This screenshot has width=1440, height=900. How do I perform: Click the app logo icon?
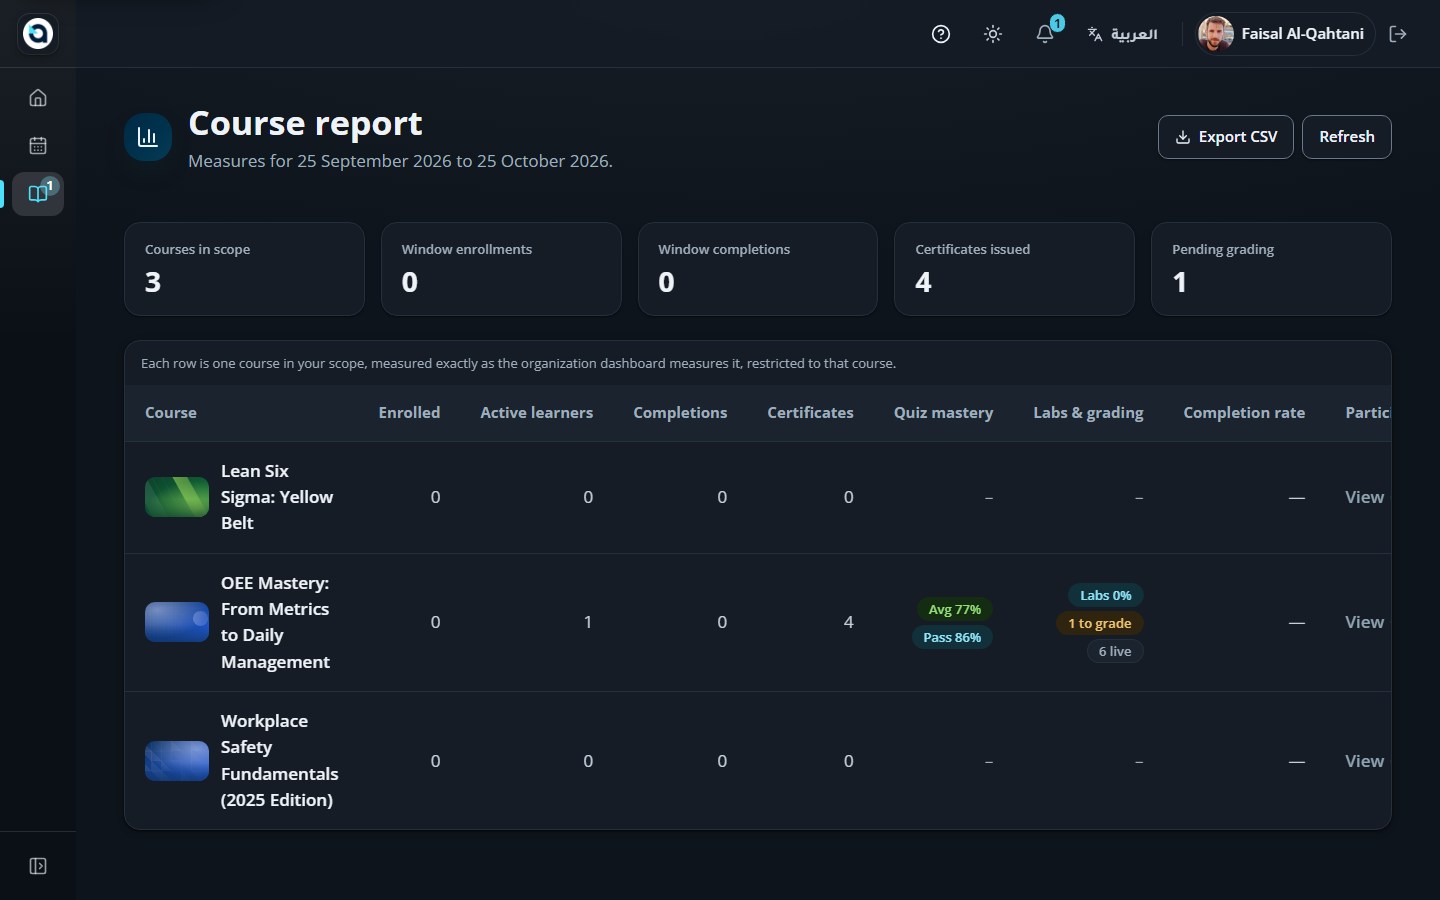tap(38, 34)
